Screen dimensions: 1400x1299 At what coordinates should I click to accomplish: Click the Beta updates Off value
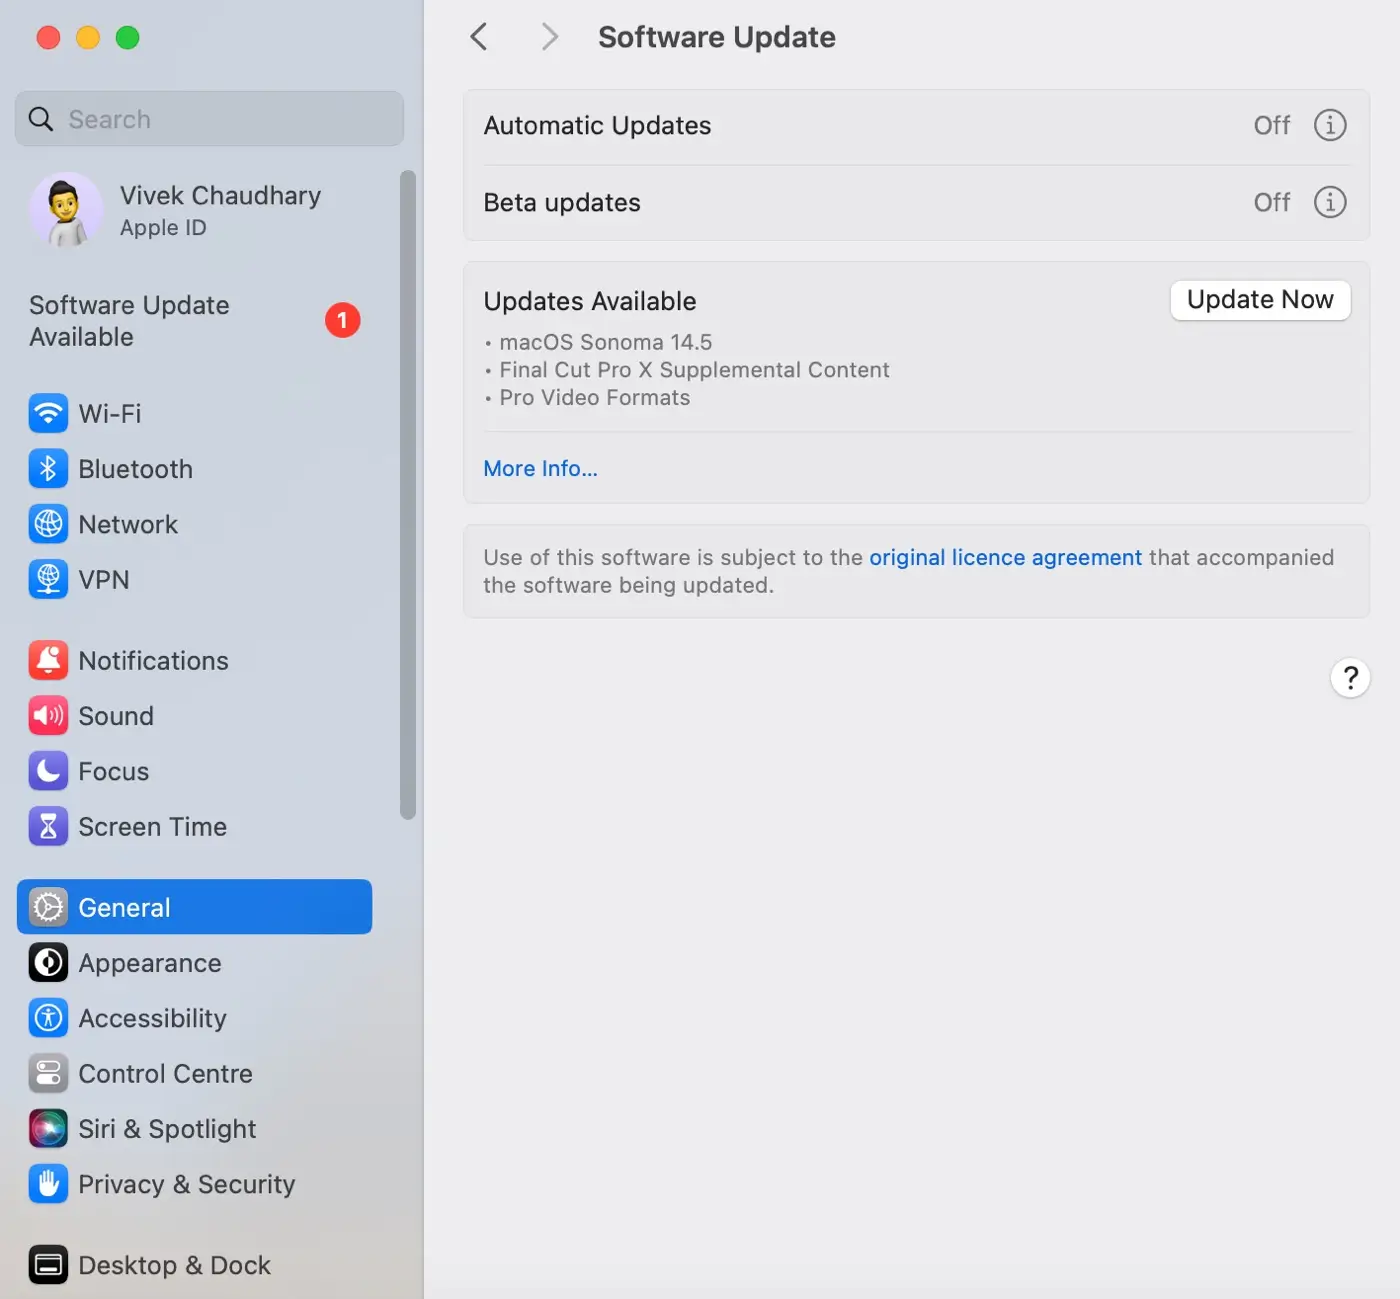pos(1272,202)
